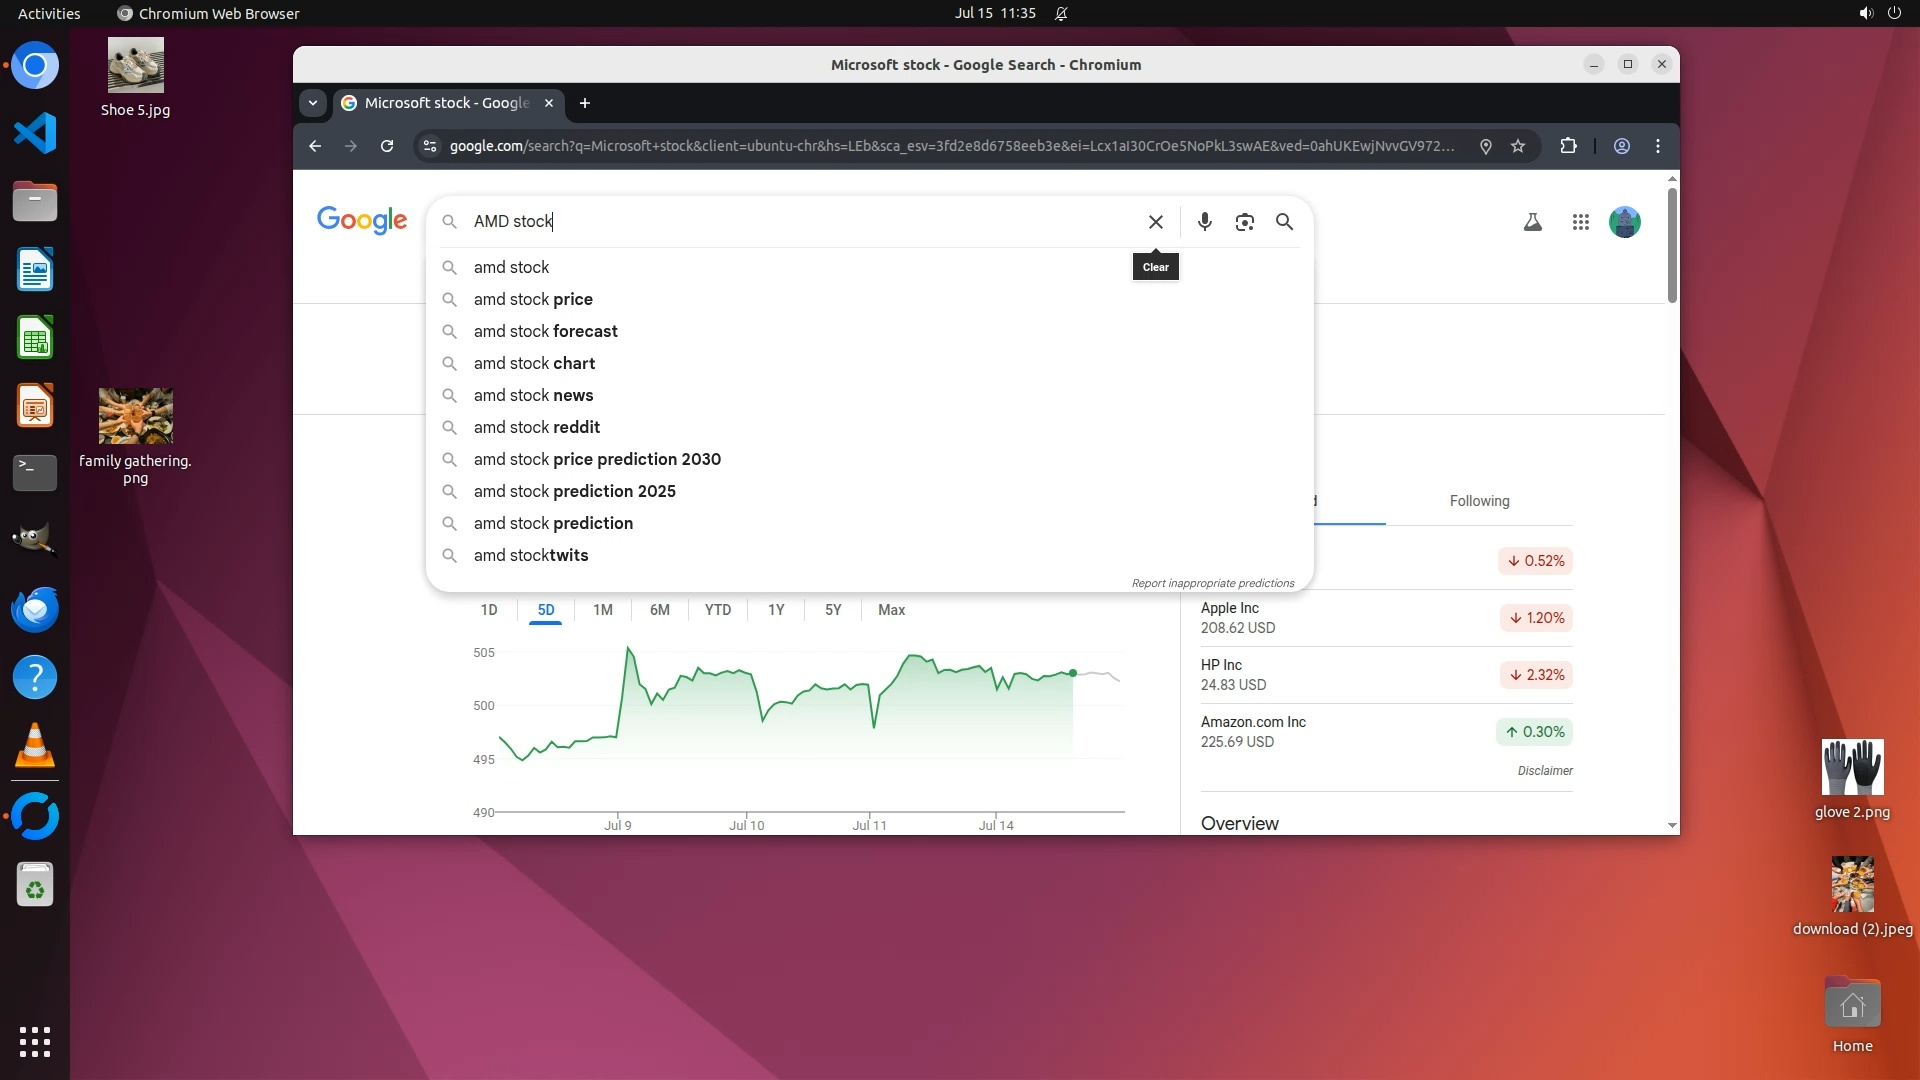The image size is (1920, 1080).
Task: Select suggestion amd stock price prediction 2030
Action: 596,459
